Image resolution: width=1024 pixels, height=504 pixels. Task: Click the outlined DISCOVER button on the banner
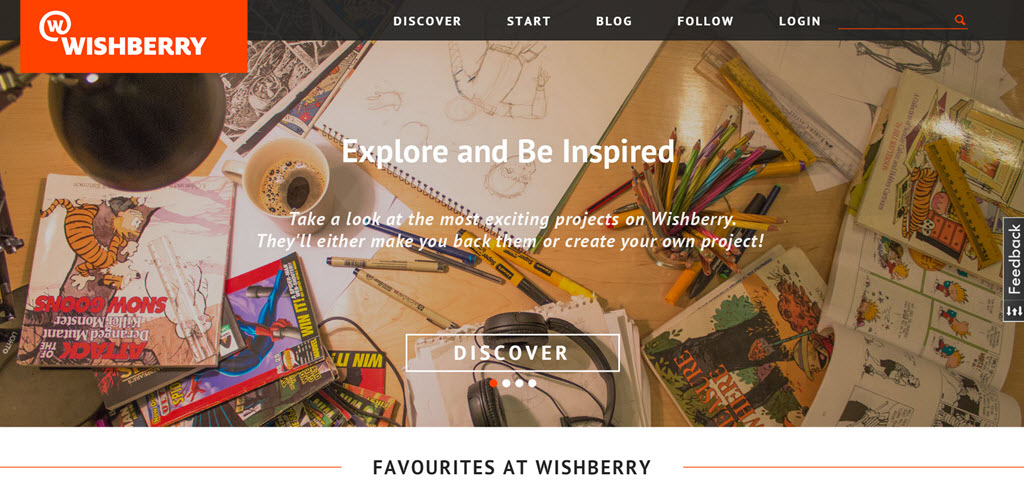[x=513, y=353]
